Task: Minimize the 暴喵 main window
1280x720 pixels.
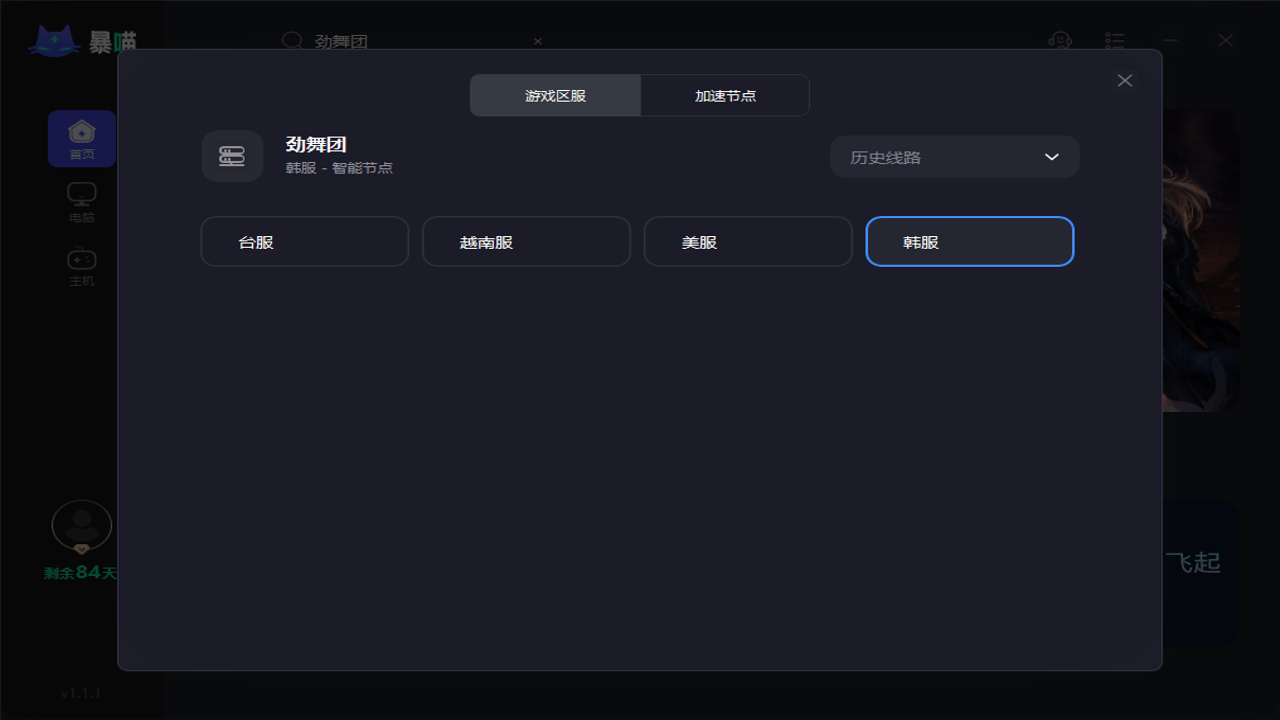Action: (1171, 40)
